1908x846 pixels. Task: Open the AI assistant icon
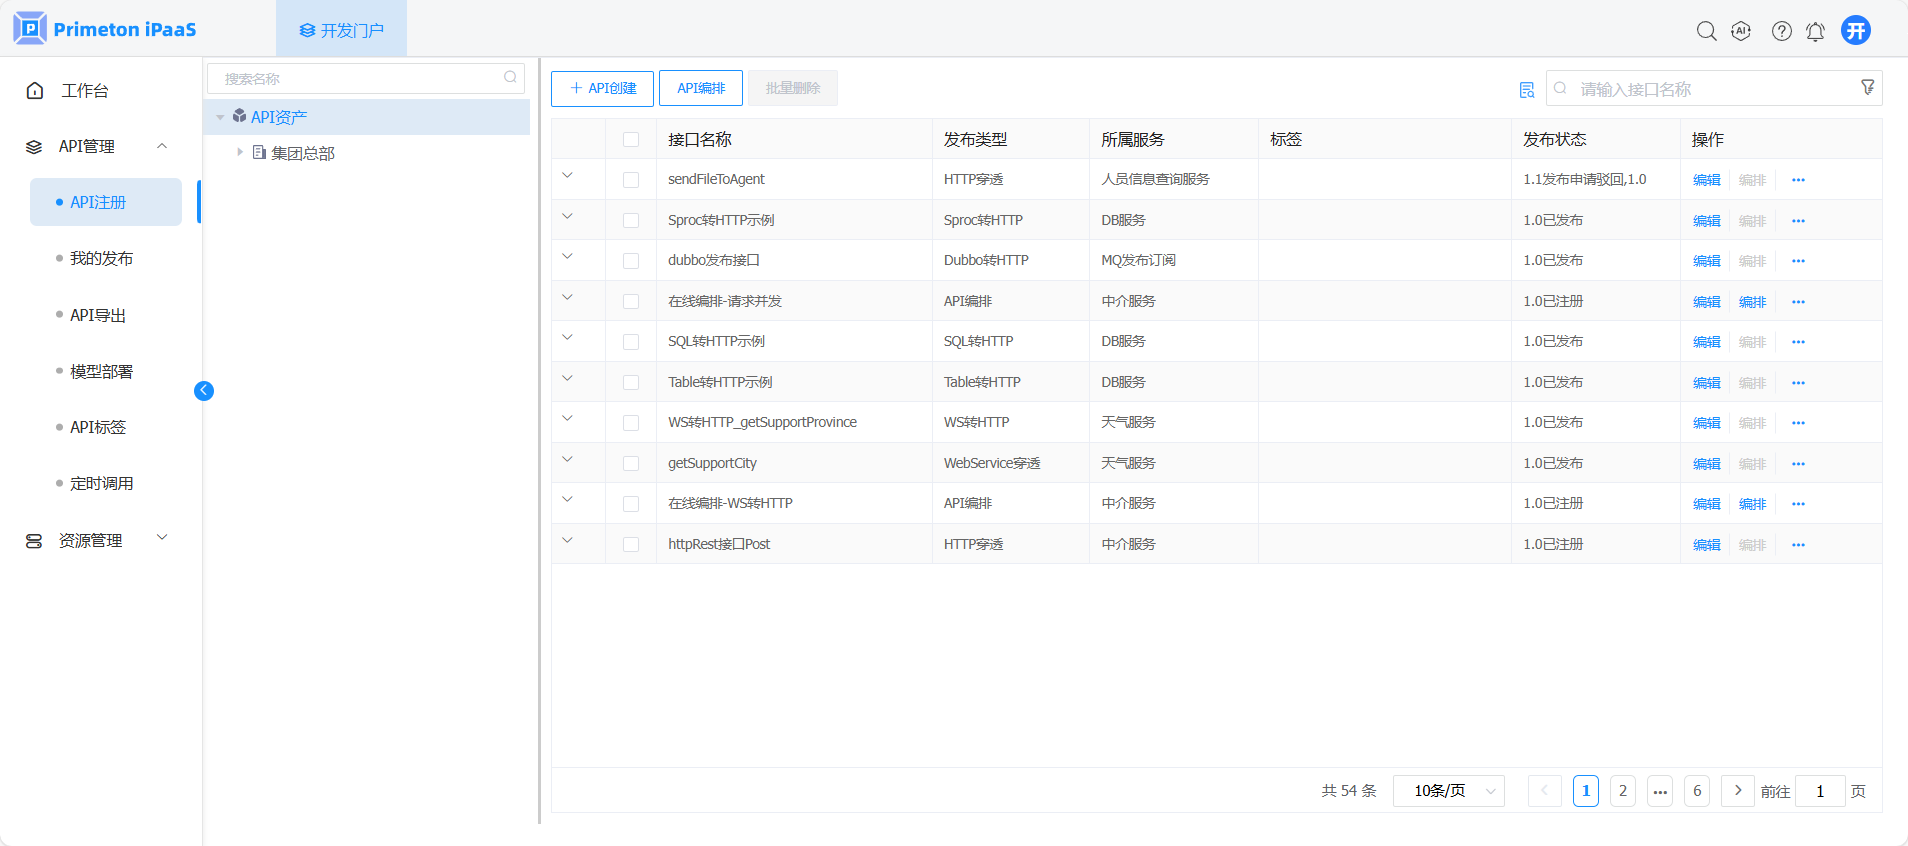1741,31
